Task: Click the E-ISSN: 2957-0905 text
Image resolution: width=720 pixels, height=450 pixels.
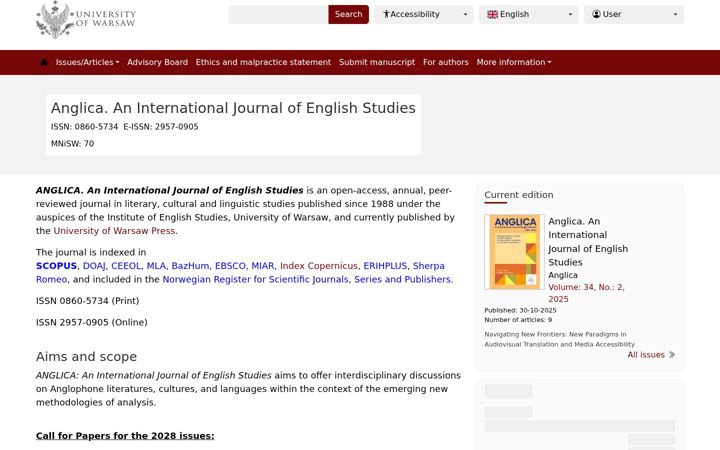Action: (x=161, y=127)
